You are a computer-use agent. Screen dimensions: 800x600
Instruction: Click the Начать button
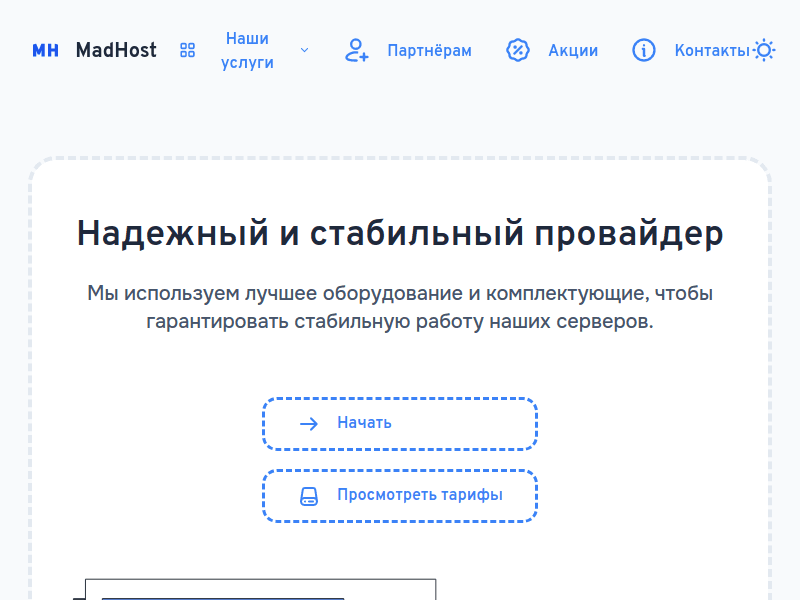pos(400,422)
